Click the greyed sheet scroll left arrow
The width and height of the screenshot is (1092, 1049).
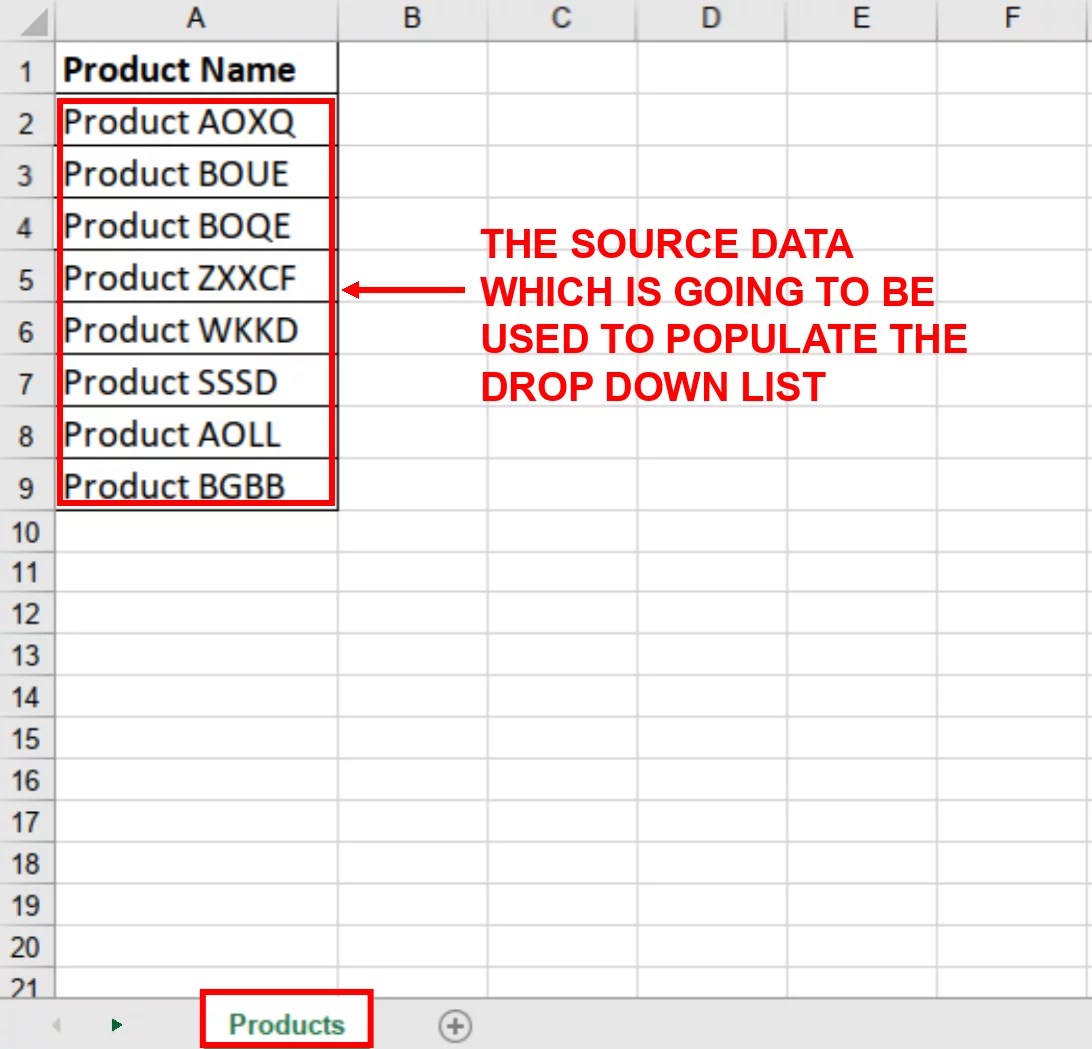[x=57, y=1025]
